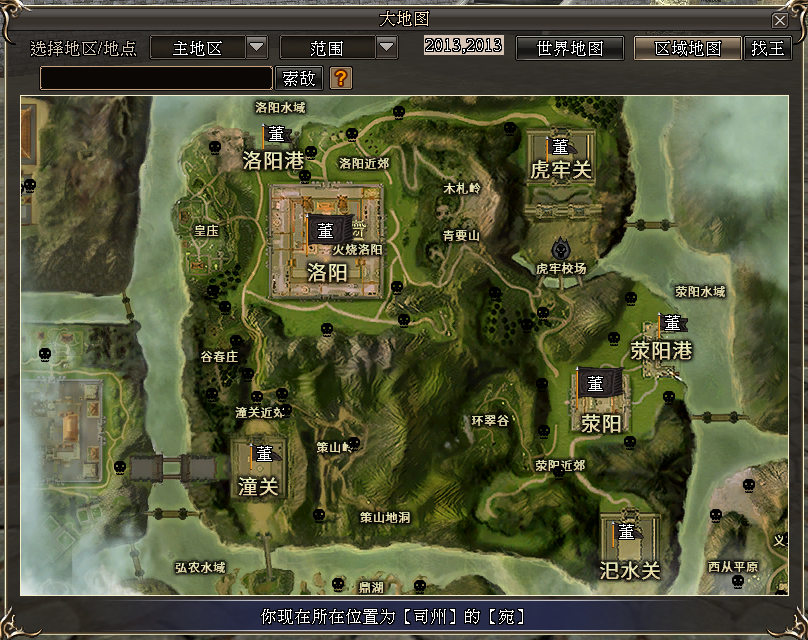Select the 洛阳 city on map
Screen dimensions: 808x640
click(327, 272)
